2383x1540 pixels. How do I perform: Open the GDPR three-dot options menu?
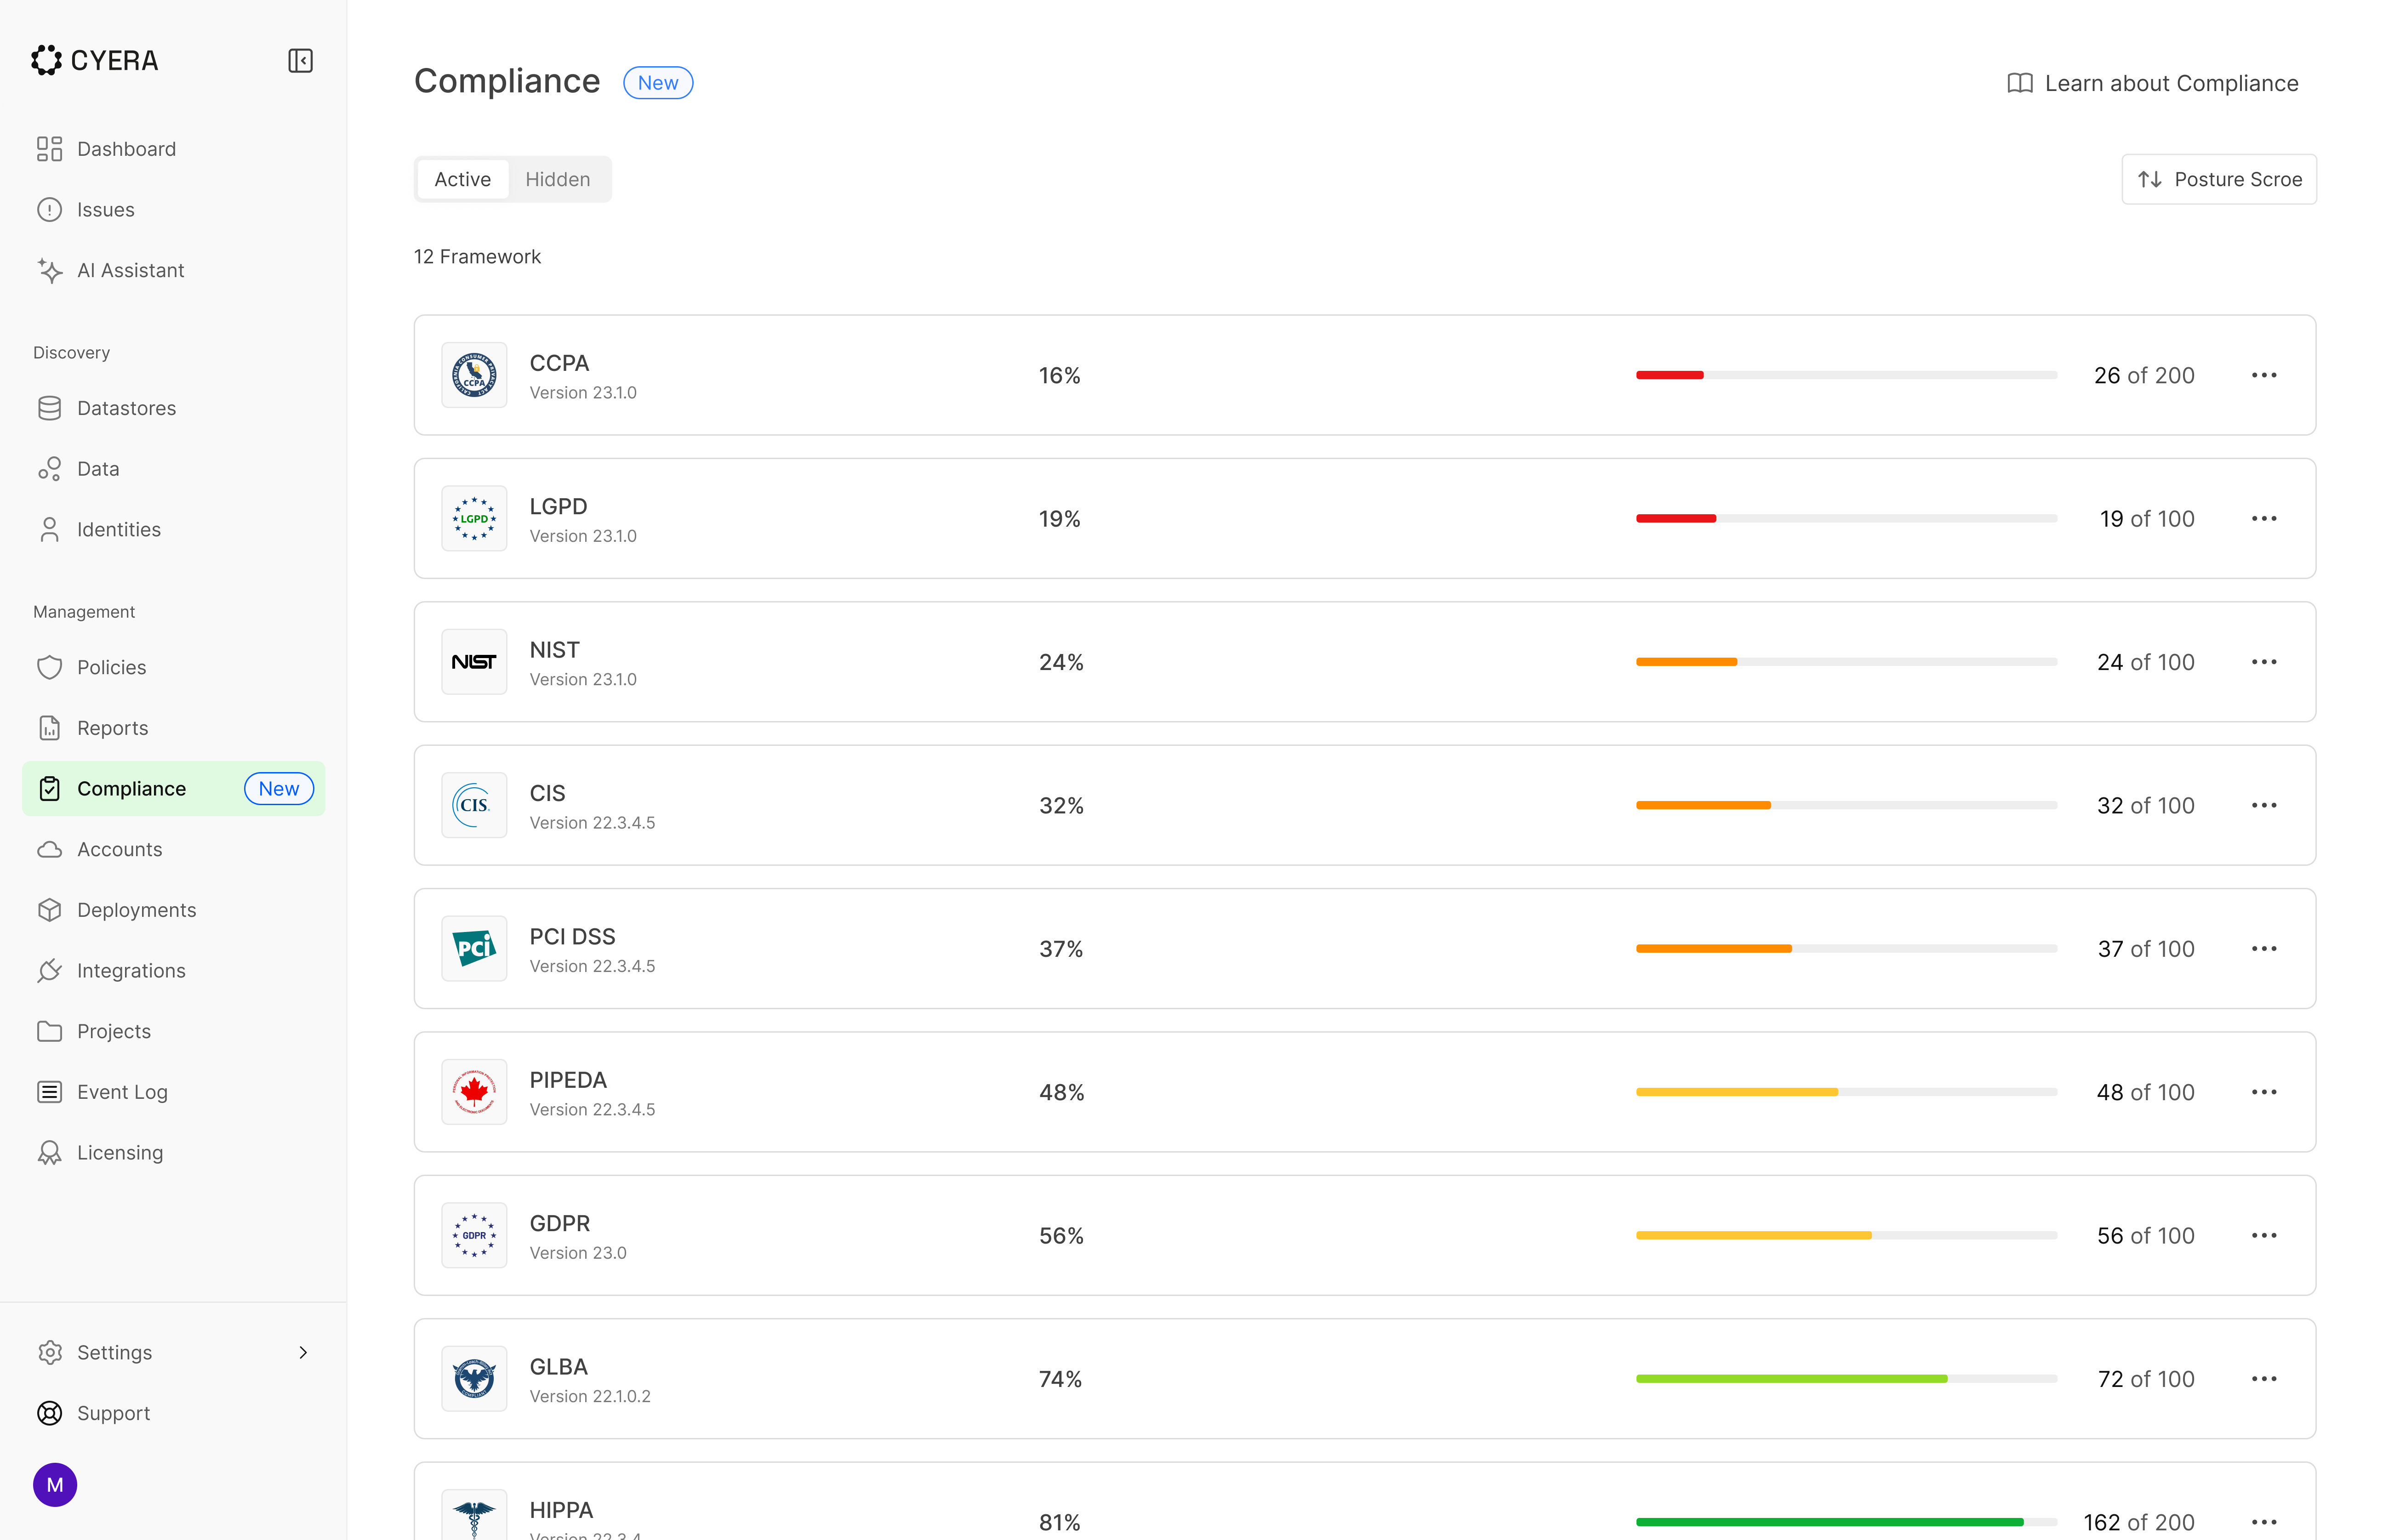coord(2263,1235)
